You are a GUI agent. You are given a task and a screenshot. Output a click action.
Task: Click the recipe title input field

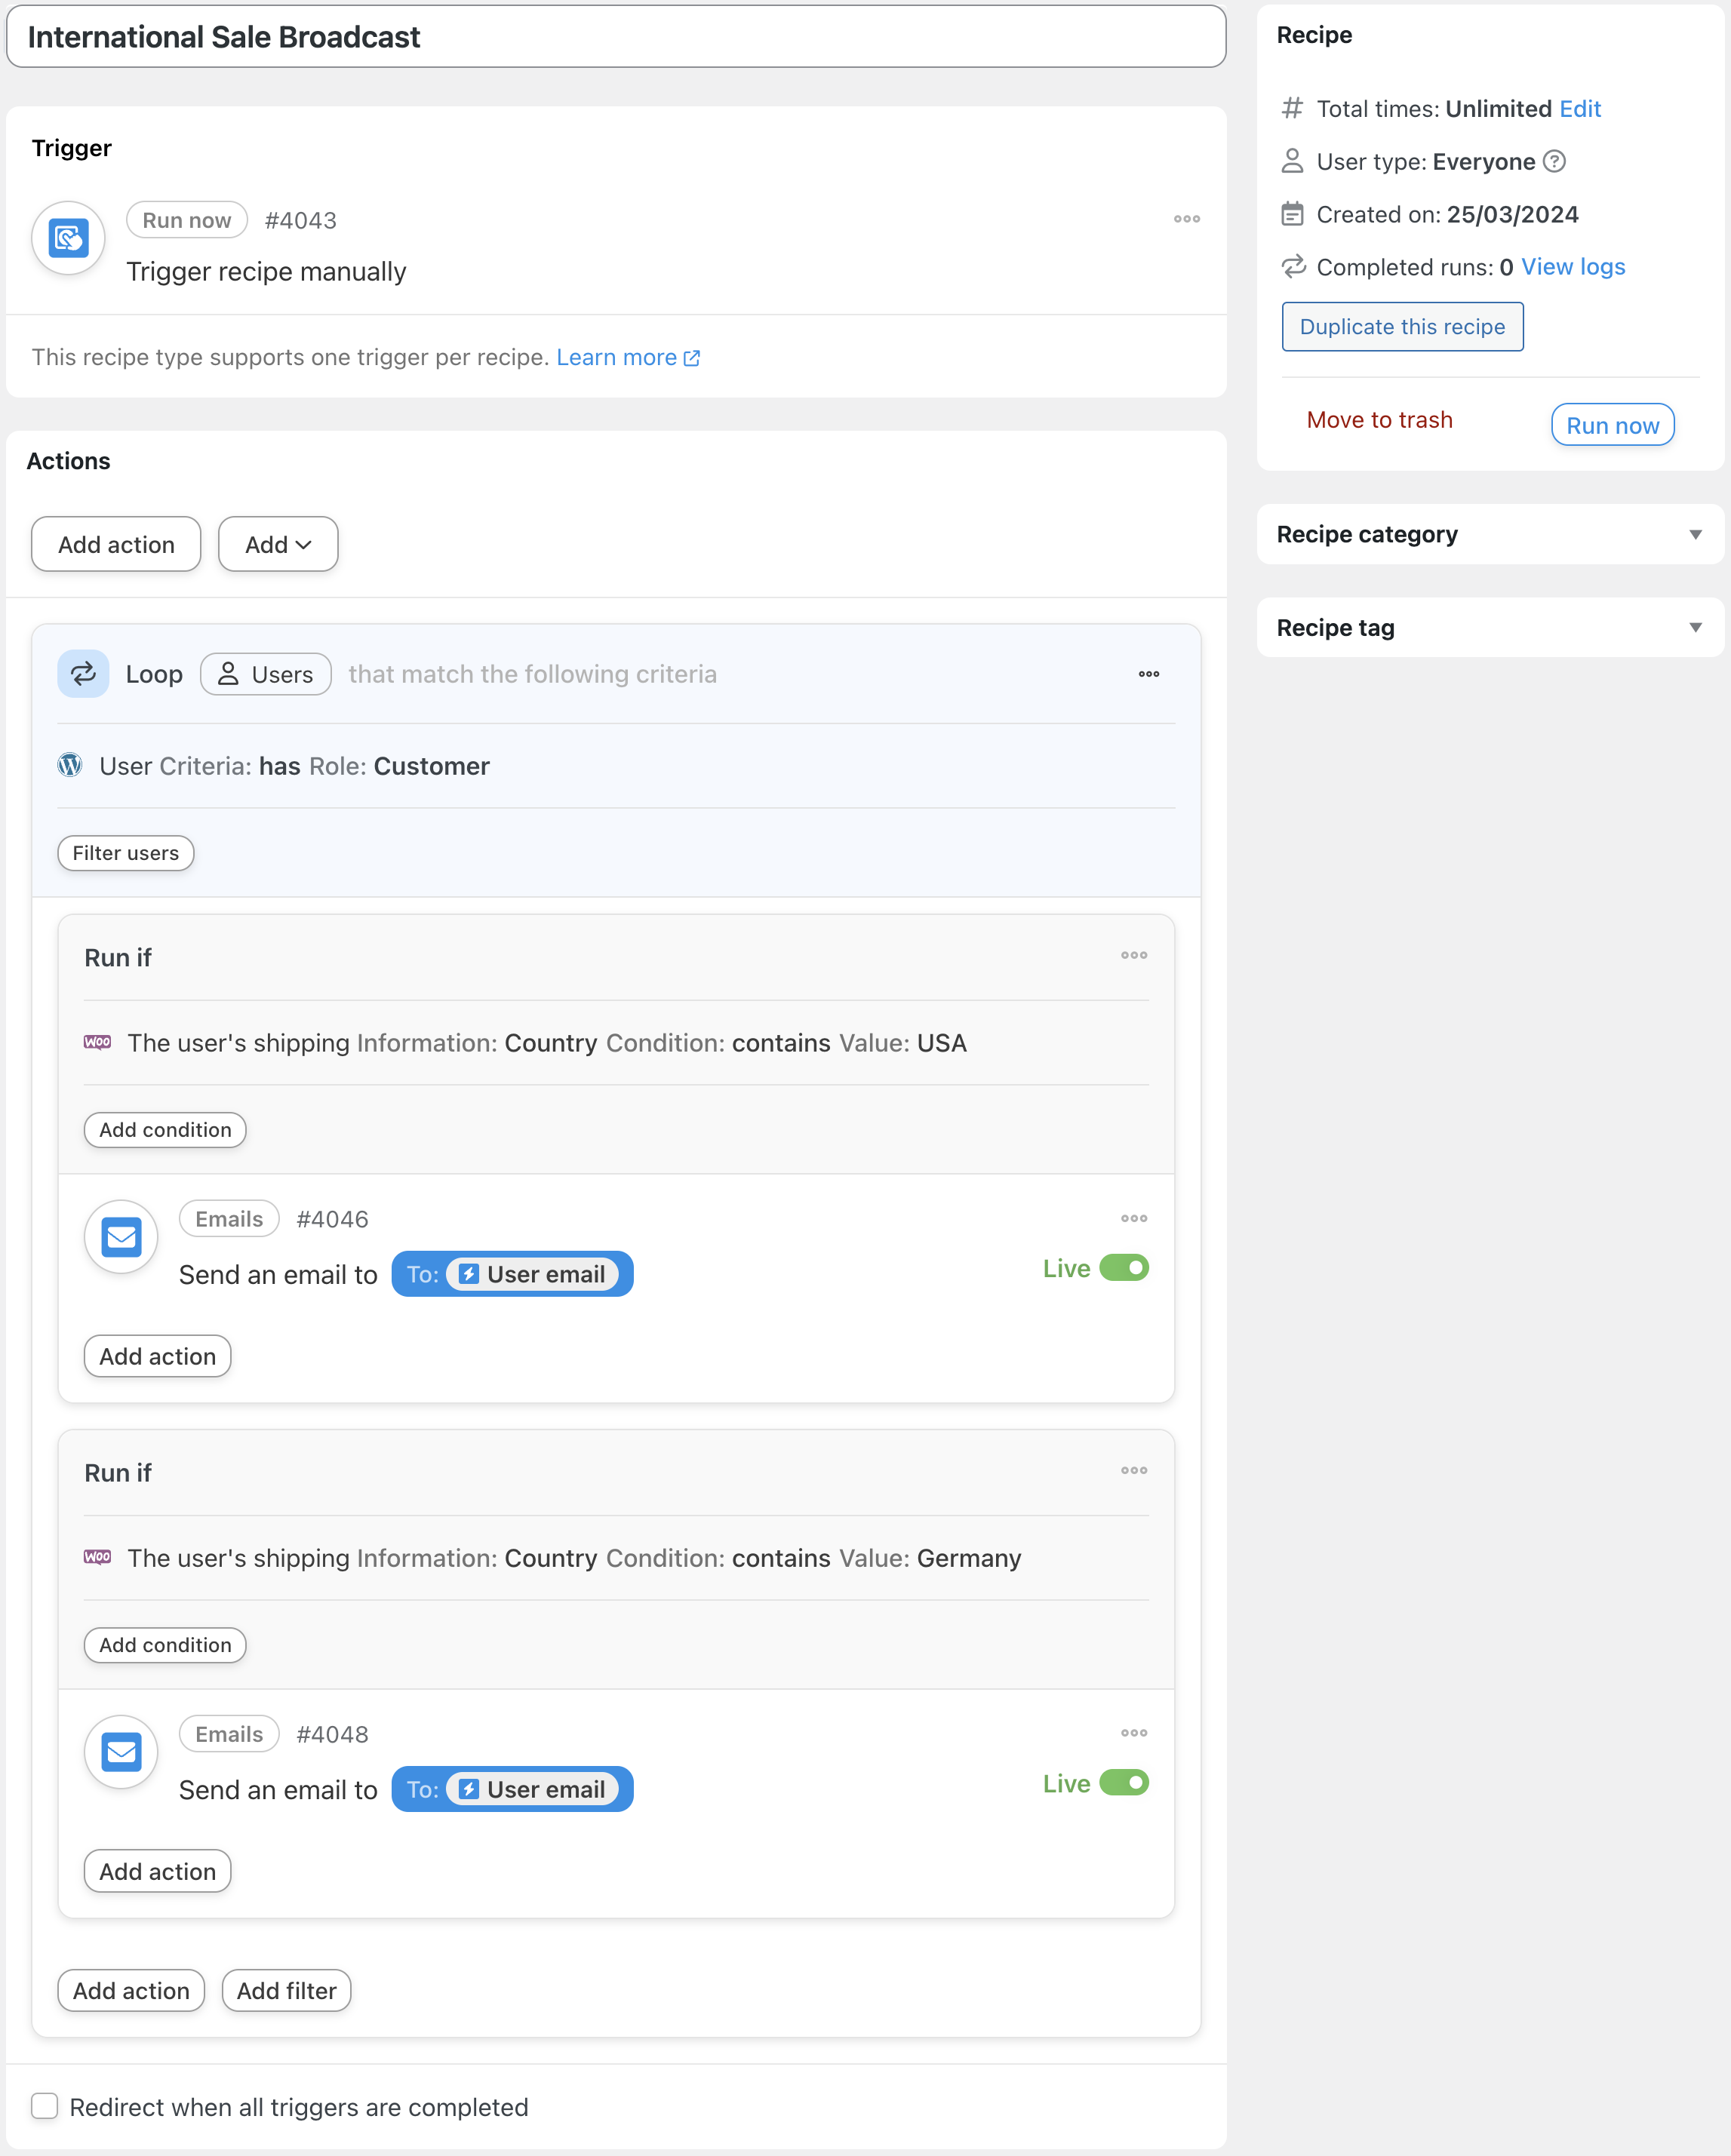point(616,37)
